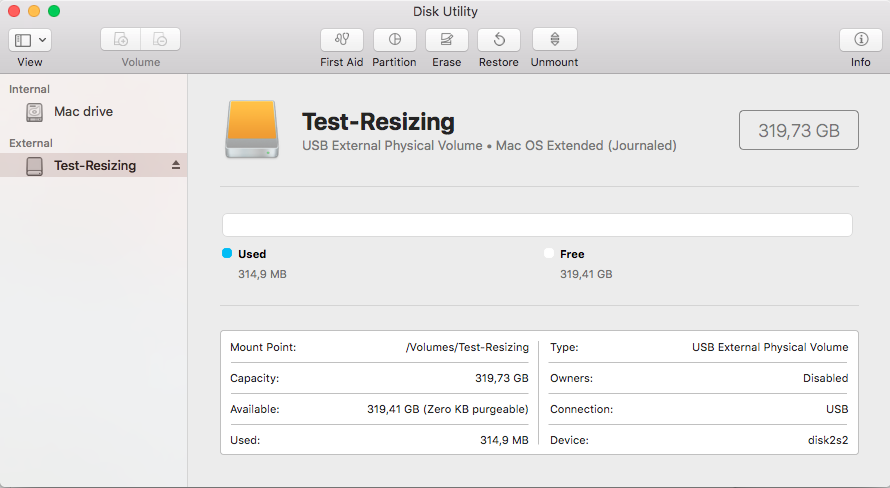Screen dimensions: 890x488
Task: Click the add volume button
Action: (x=121, y=40)
